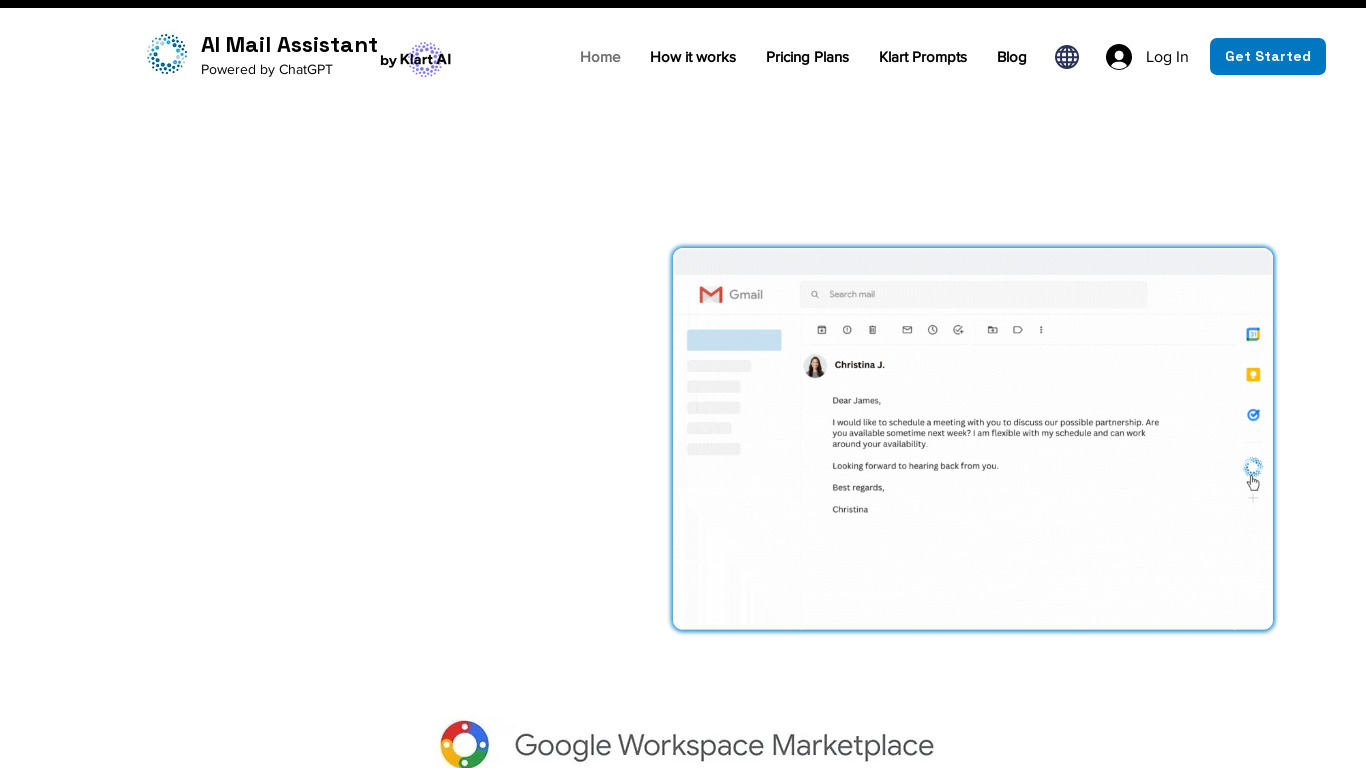This screenshot has width=1366, height=768.
Task: Click the Looking forward to hearing back line
Action: (915, 466)
